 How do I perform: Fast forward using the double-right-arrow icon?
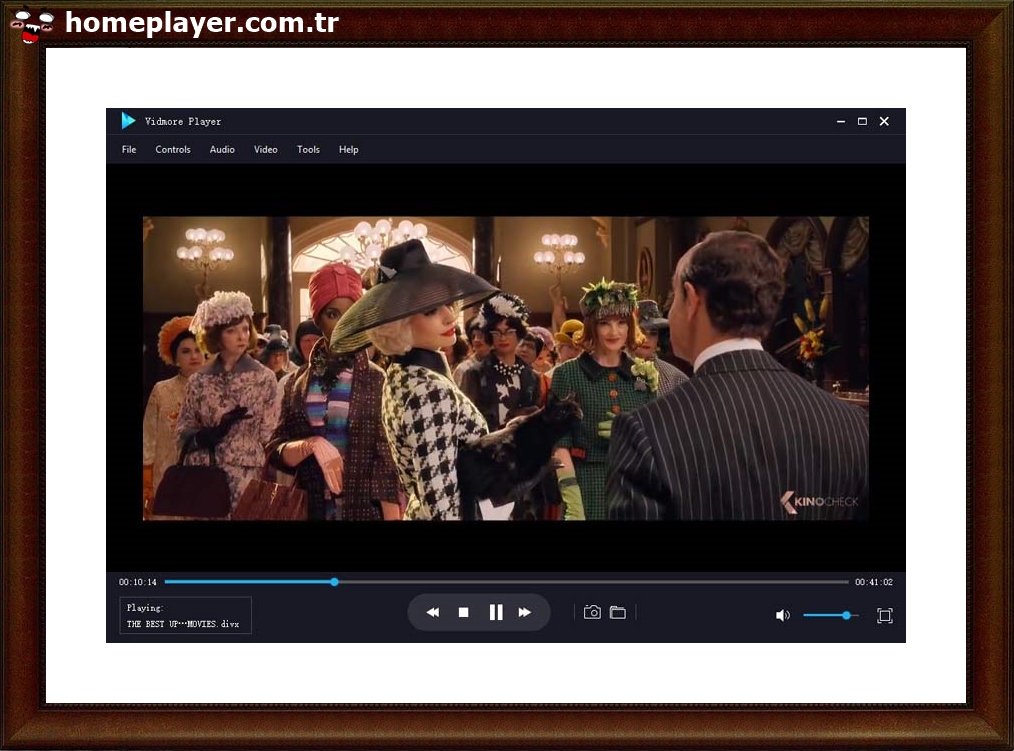[x=525, y=612]
